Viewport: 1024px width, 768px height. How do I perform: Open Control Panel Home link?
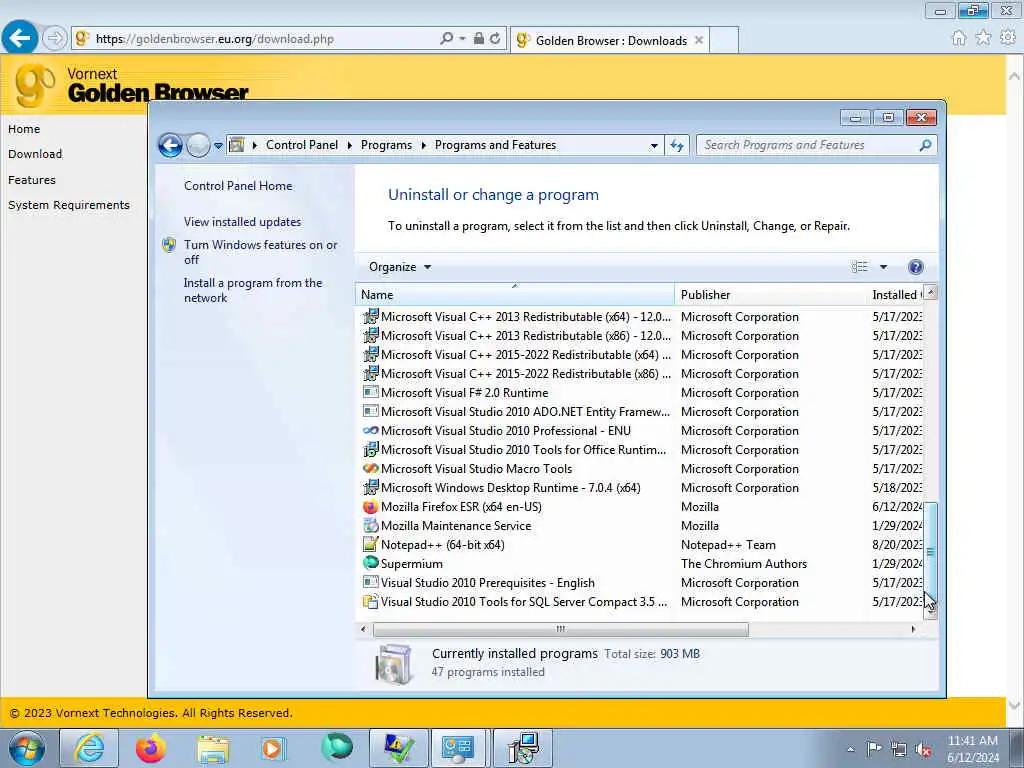pos(238,186)
